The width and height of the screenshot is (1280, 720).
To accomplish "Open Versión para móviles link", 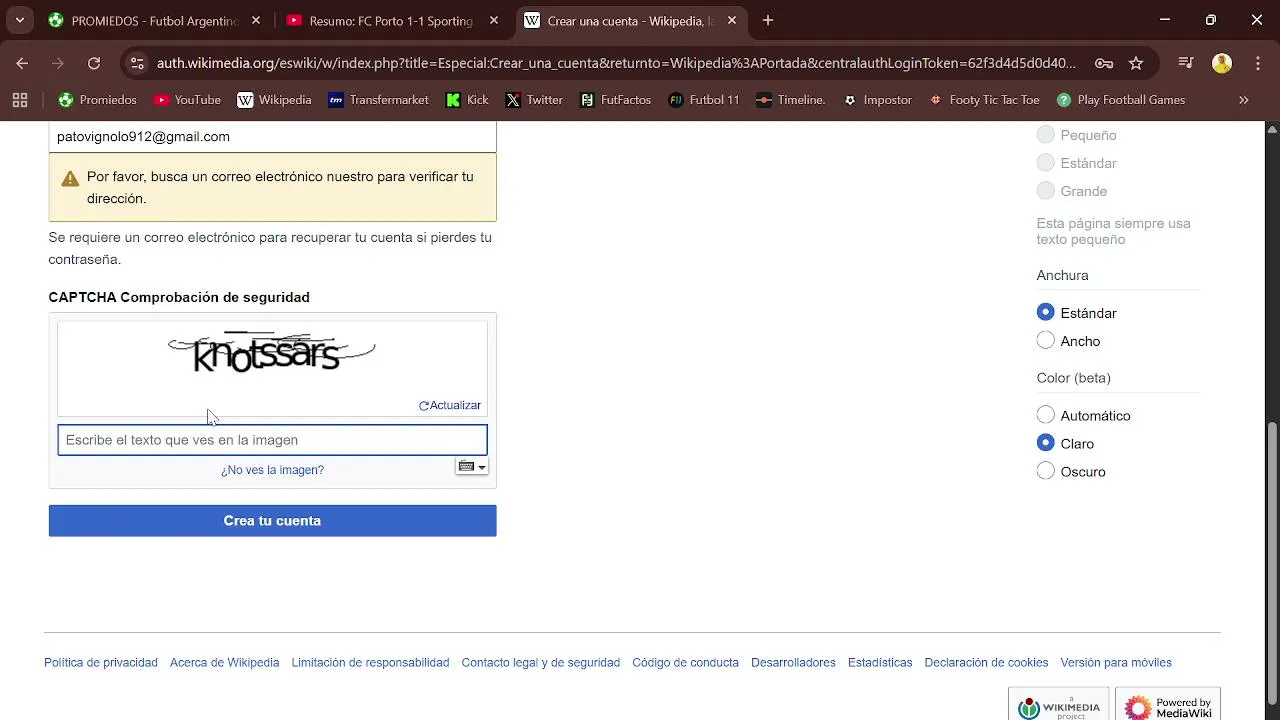I will click(1116, 663).
